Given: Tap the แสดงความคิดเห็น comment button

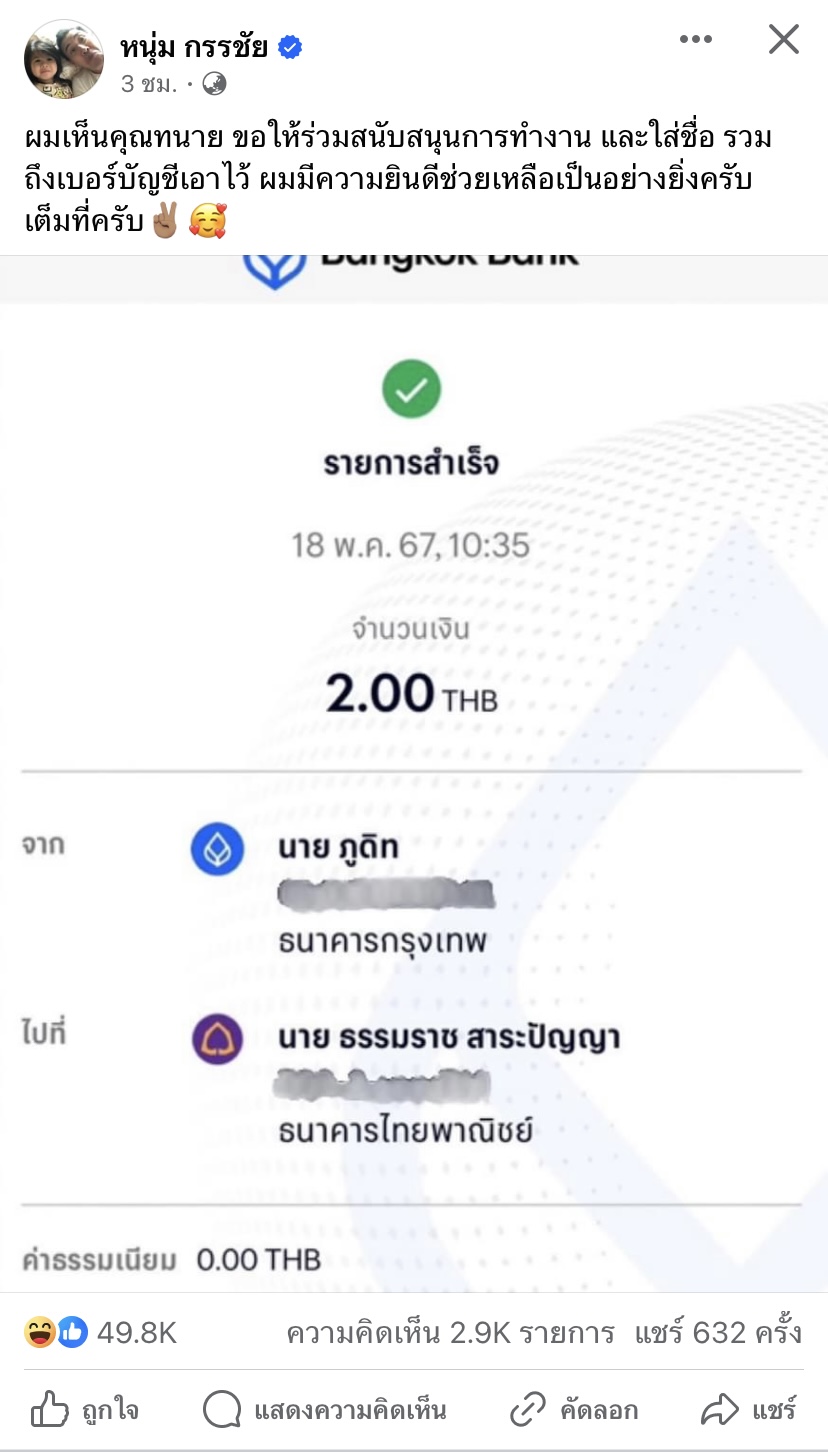Looking at the screenshot, I should (324, 1410).
